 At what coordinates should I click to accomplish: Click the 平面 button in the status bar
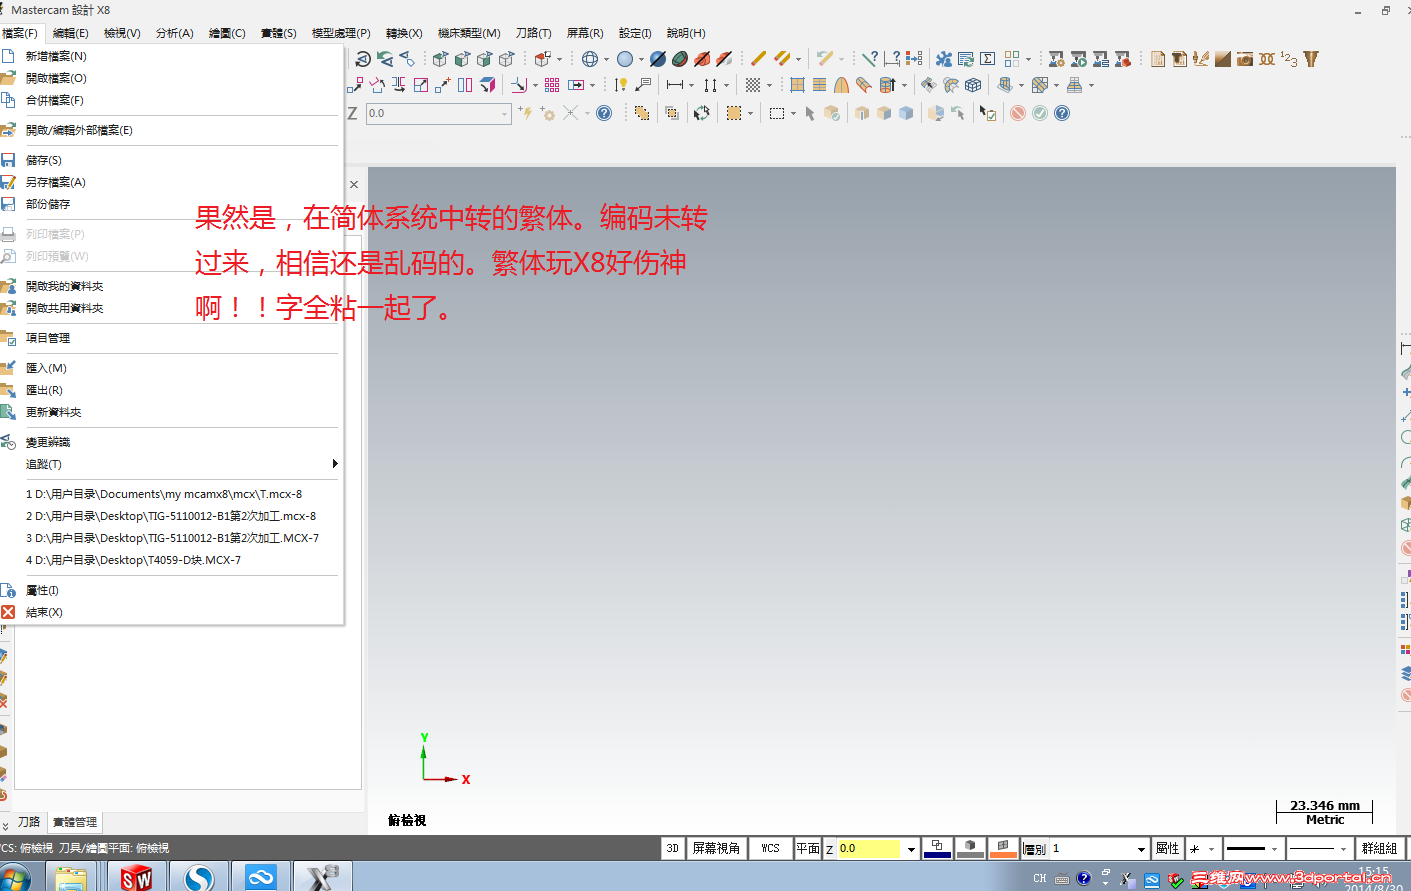pos(808,848)
